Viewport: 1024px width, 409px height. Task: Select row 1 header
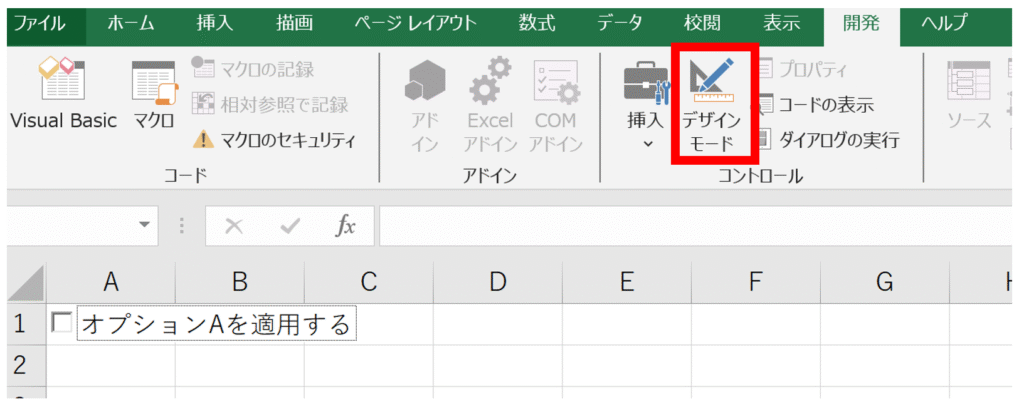click(x=26, y=324)
